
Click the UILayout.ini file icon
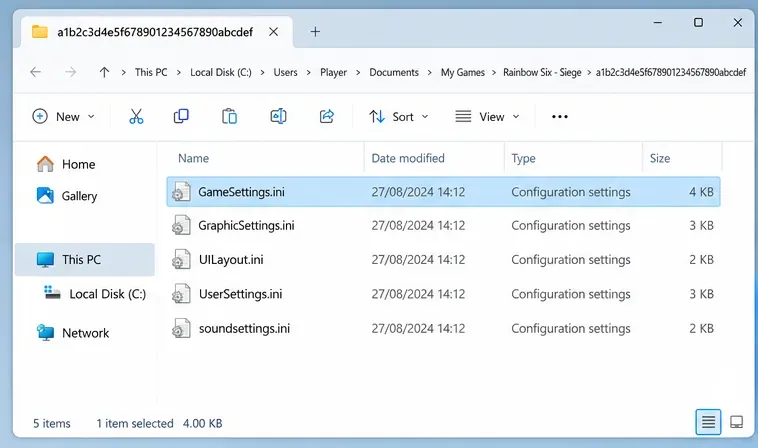pos(181,260)
